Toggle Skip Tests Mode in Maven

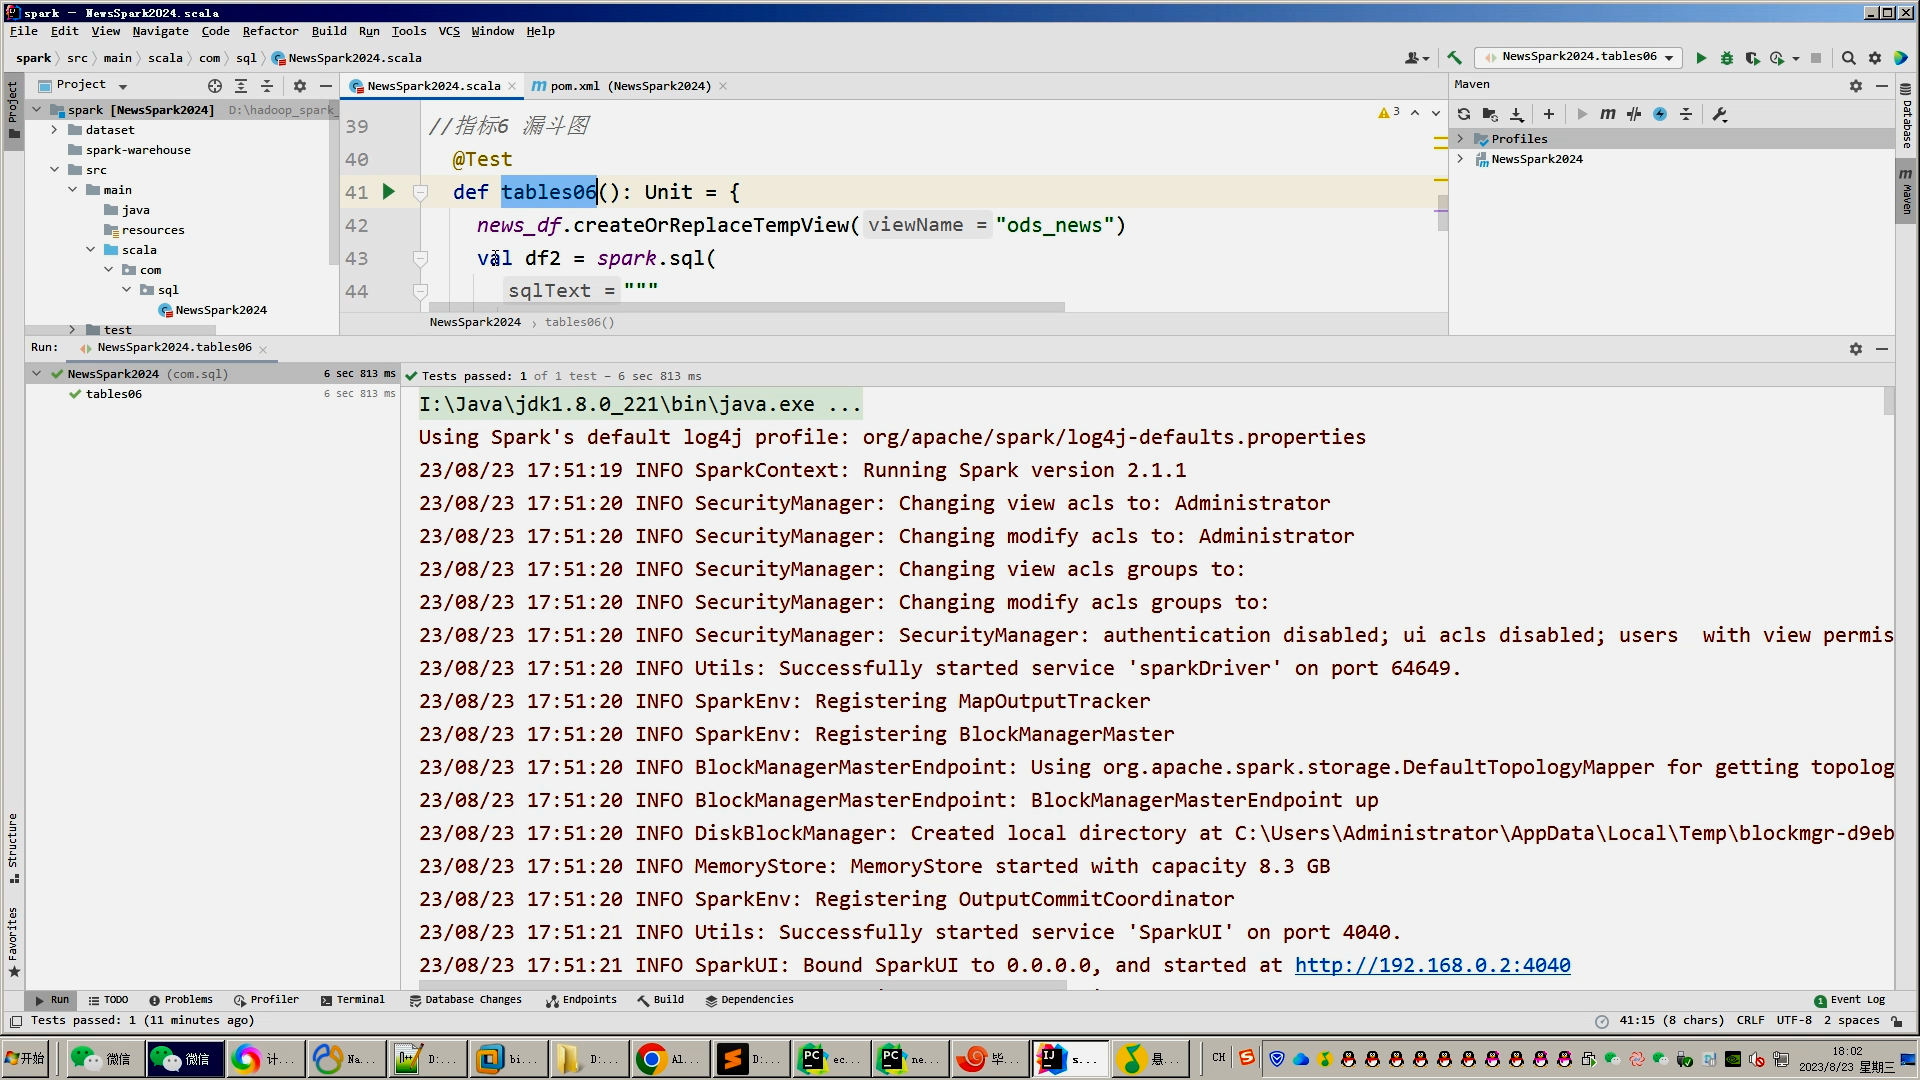(x=1660, y=114)
